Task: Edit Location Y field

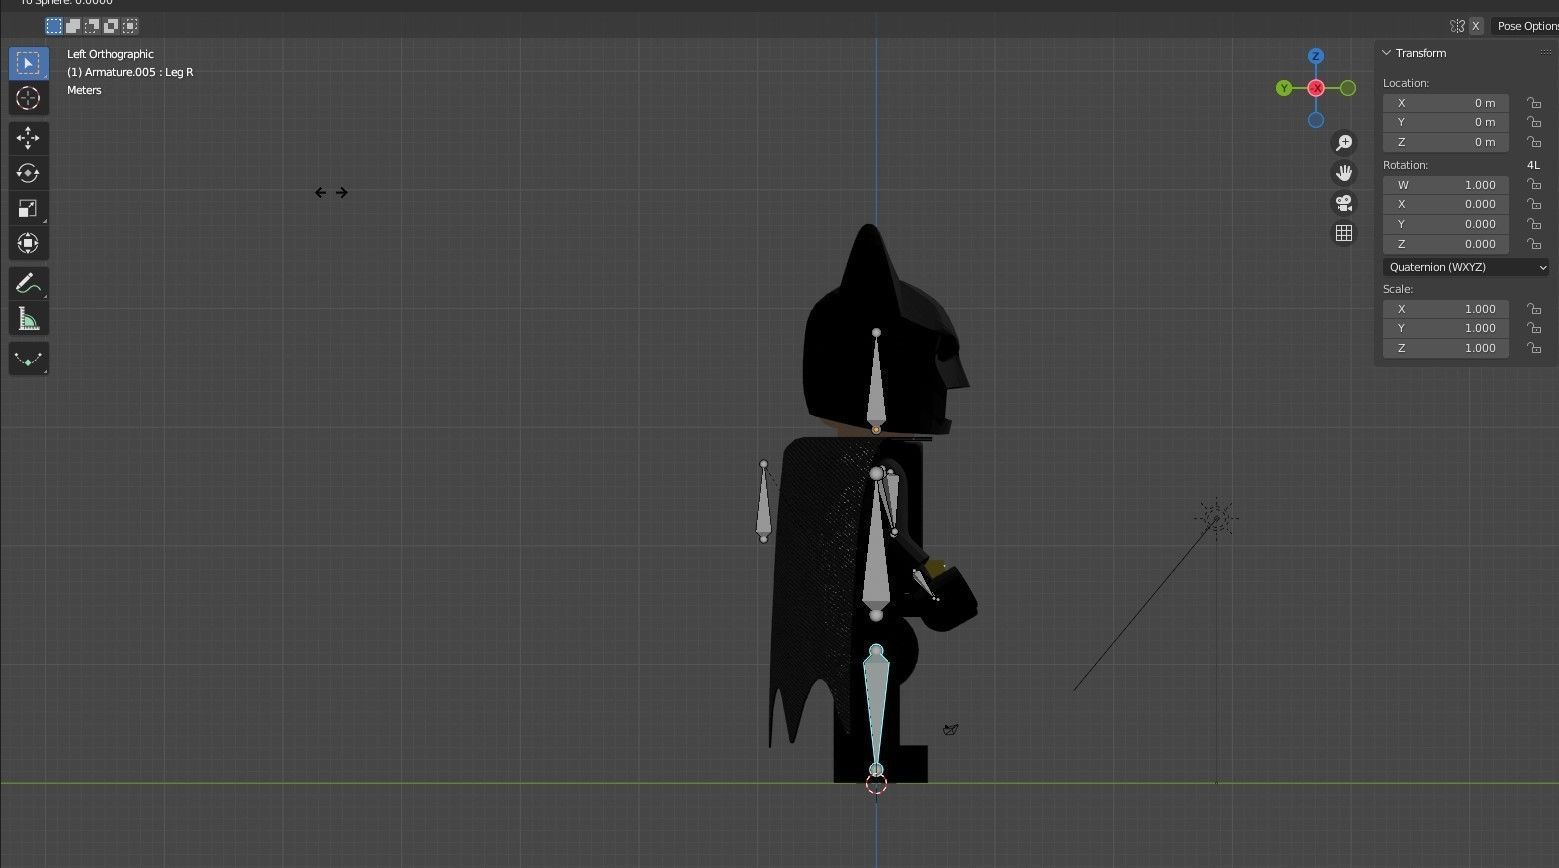Action: pyautogui.click(x=1446, y=122)
